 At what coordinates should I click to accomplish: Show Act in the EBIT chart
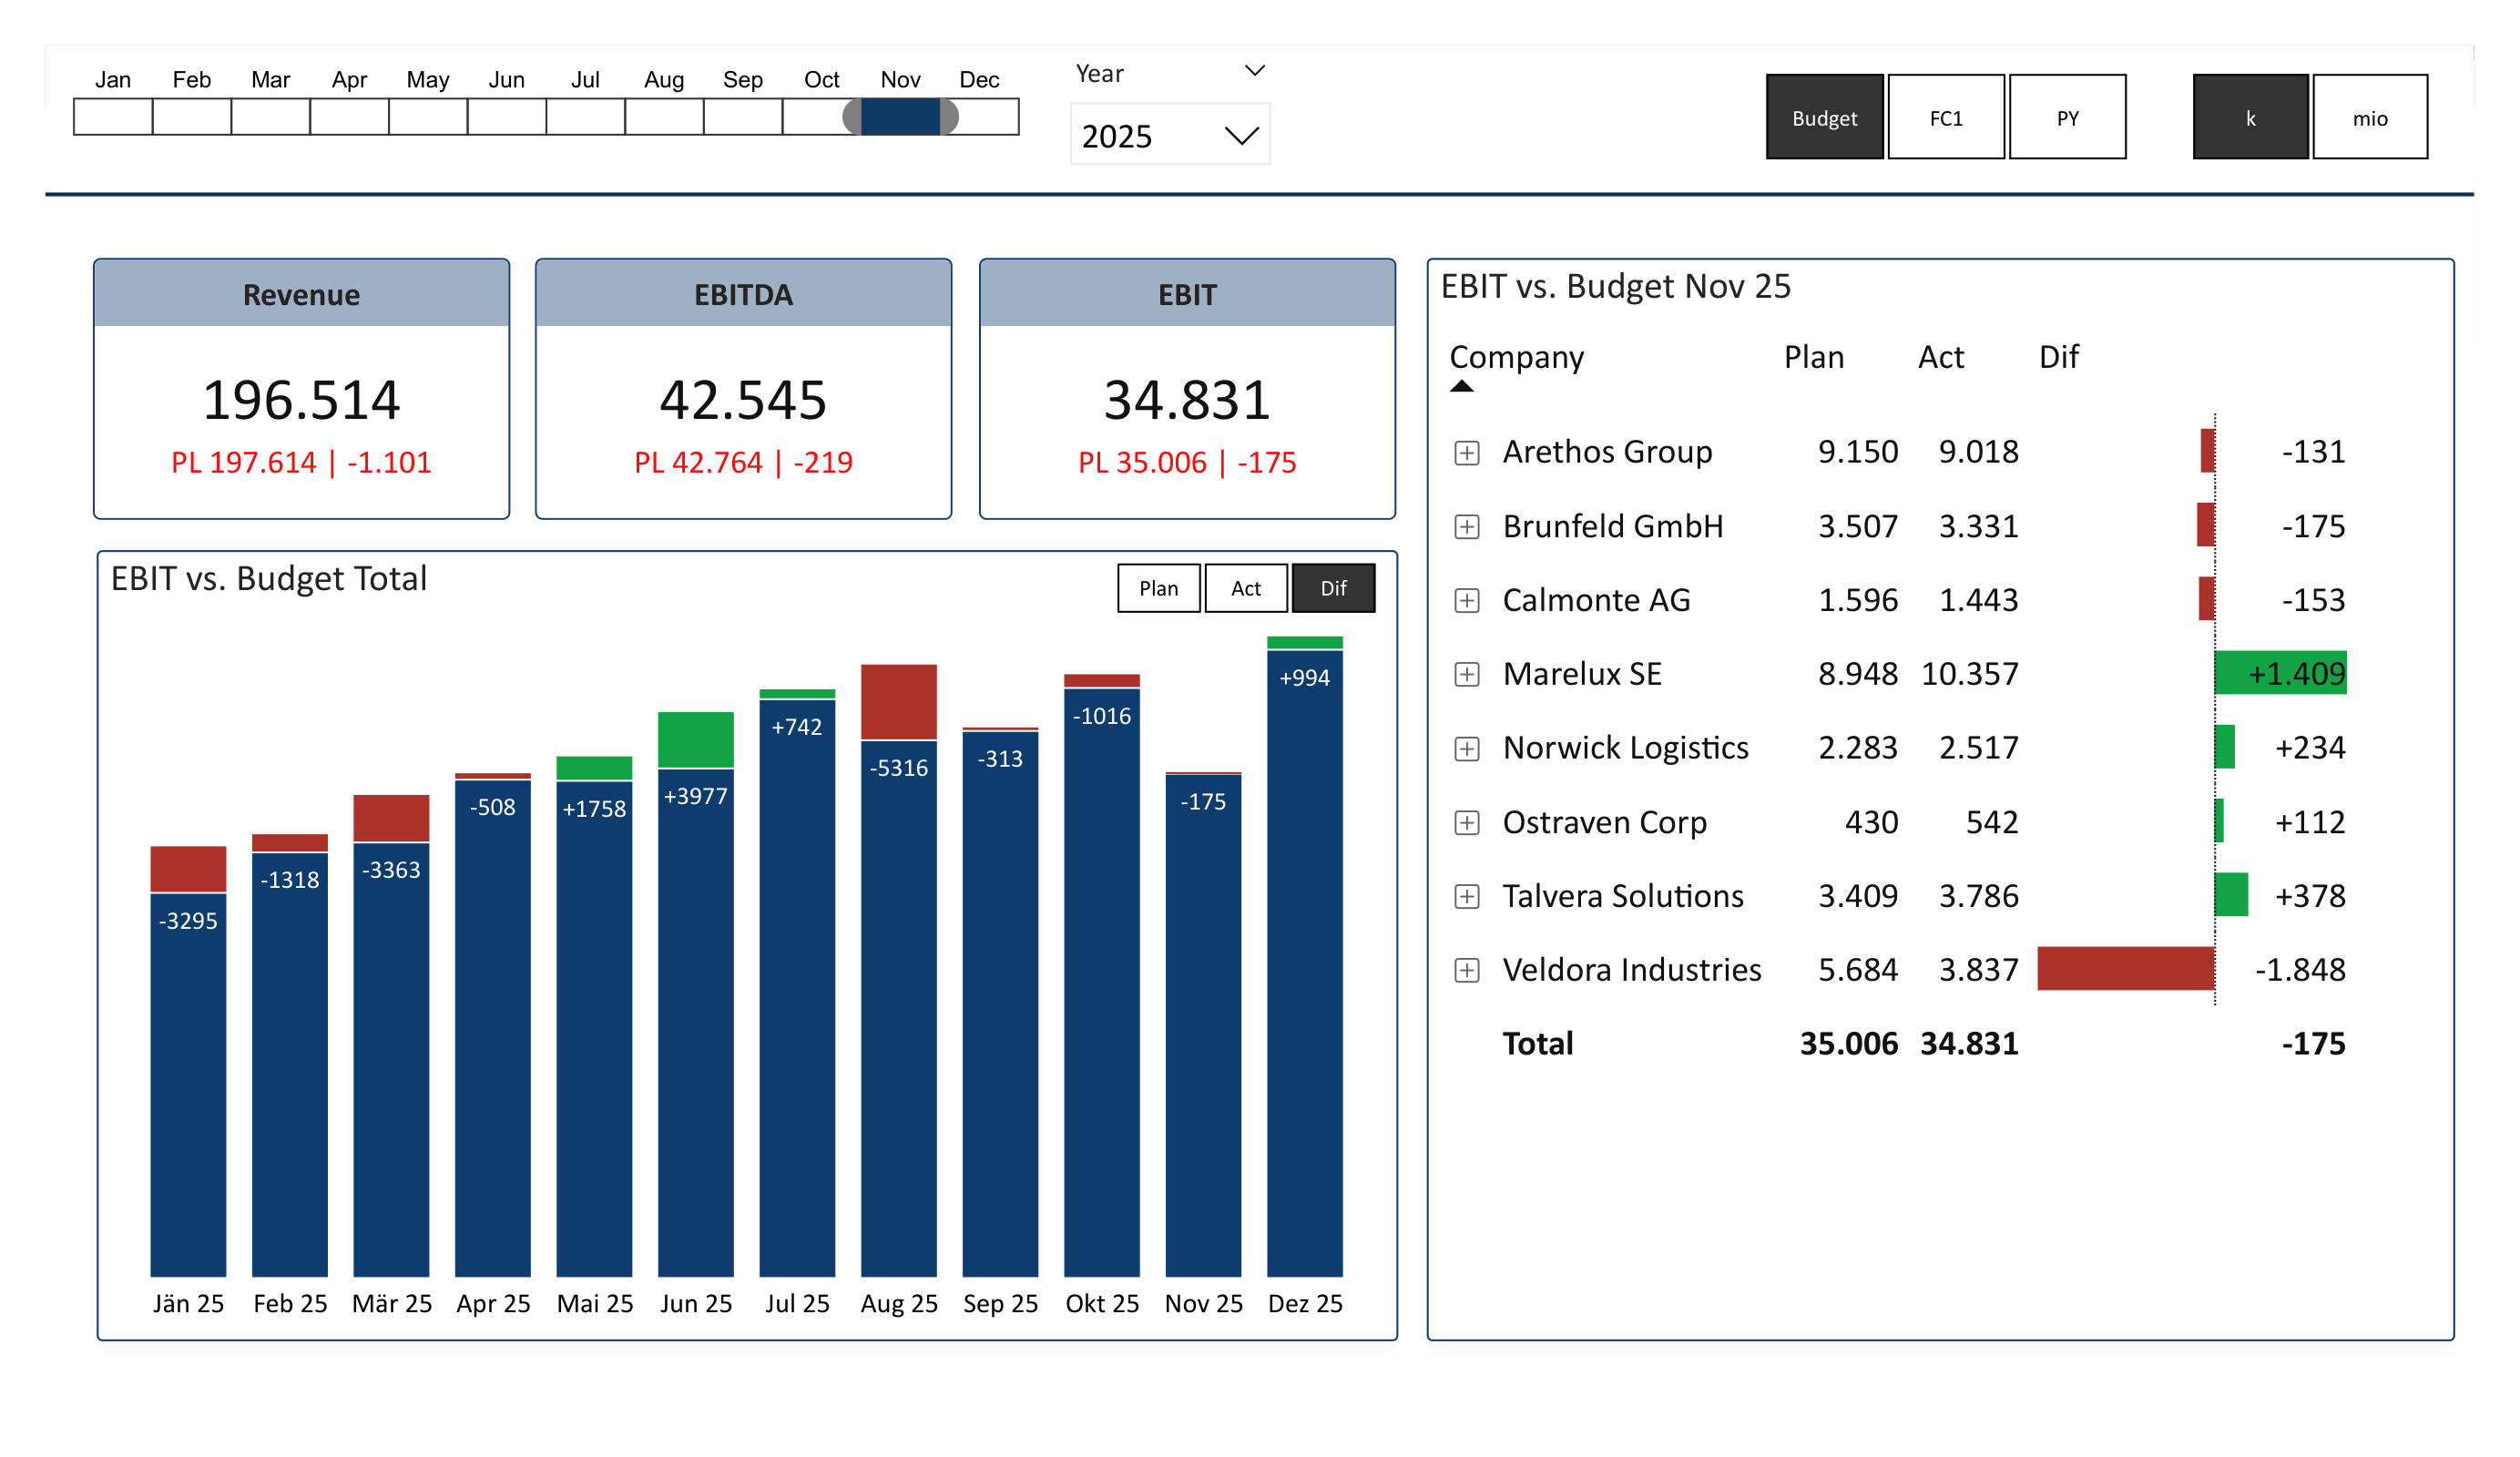click(x=1245, y=588)
